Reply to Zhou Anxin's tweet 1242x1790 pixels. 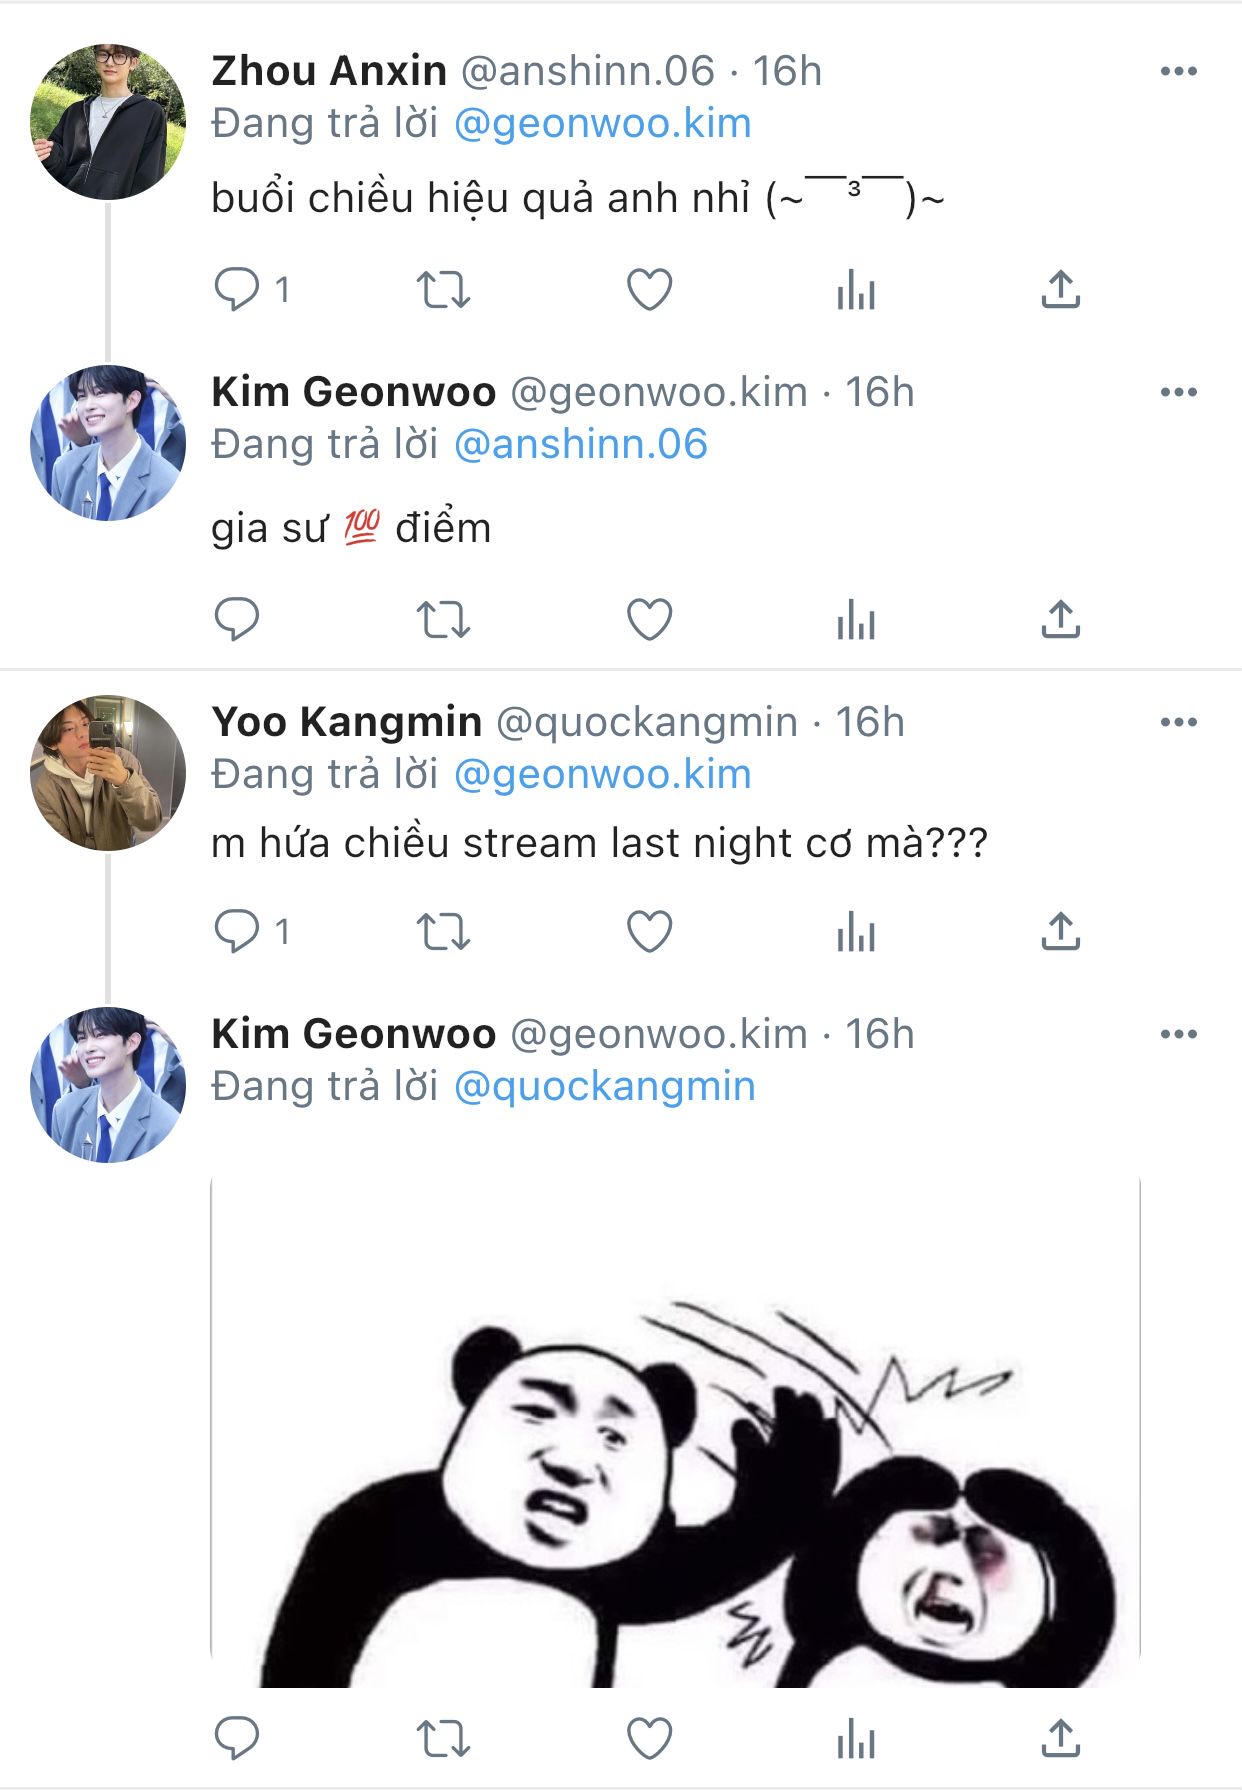(x=238, y=290)
